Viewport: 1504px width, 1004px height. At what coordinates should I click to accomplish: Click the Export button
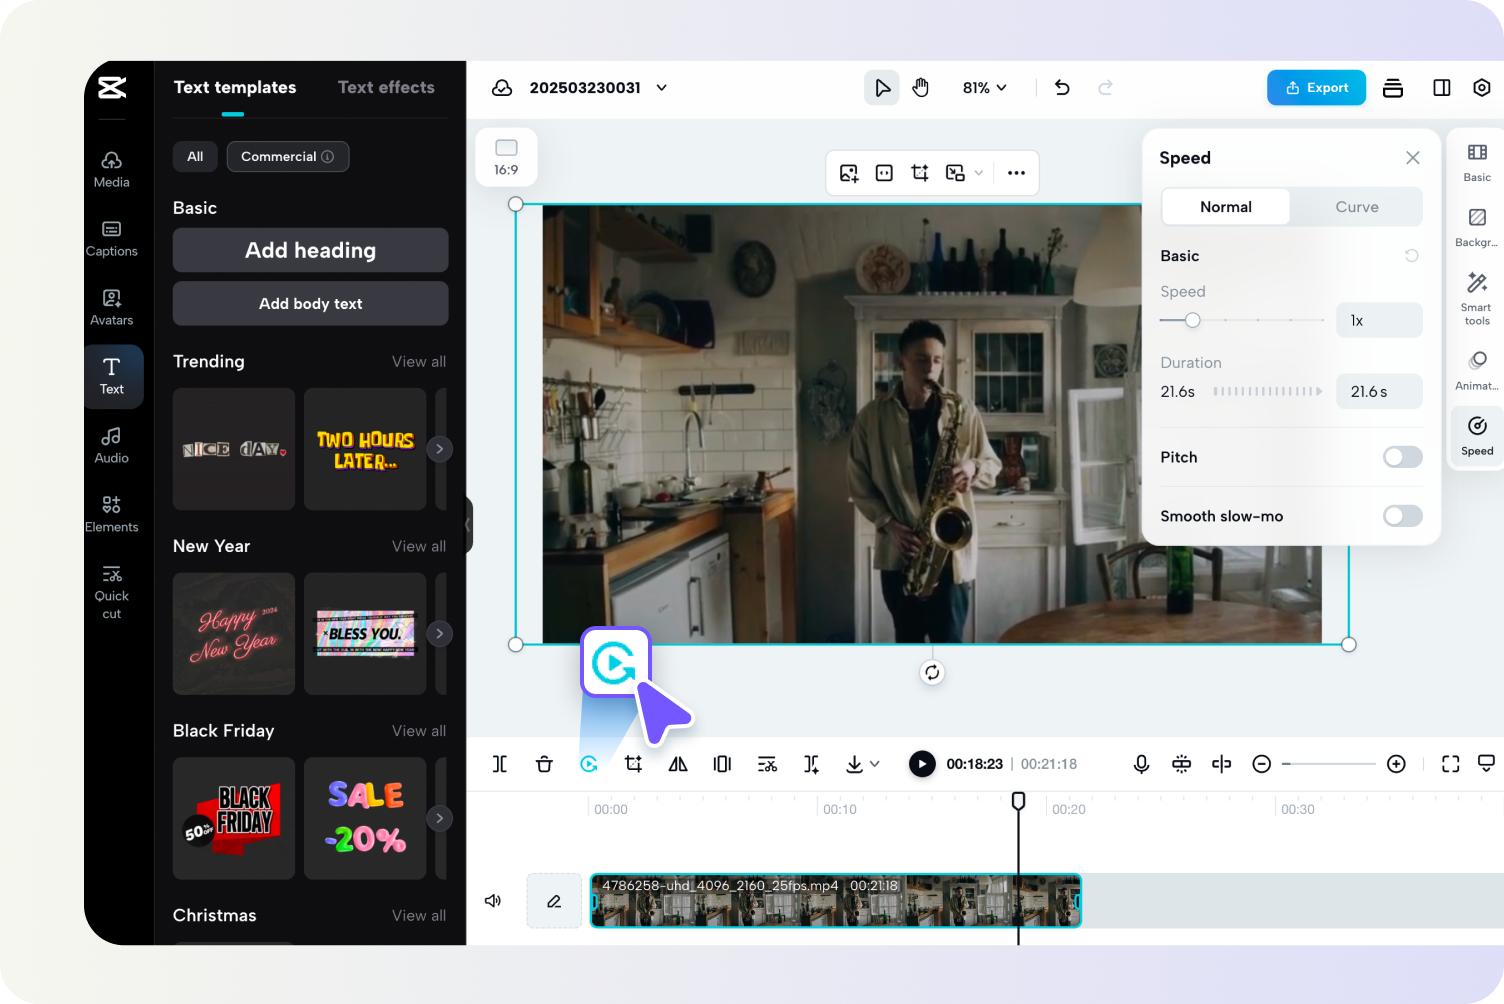click(x=1316, y=88)
